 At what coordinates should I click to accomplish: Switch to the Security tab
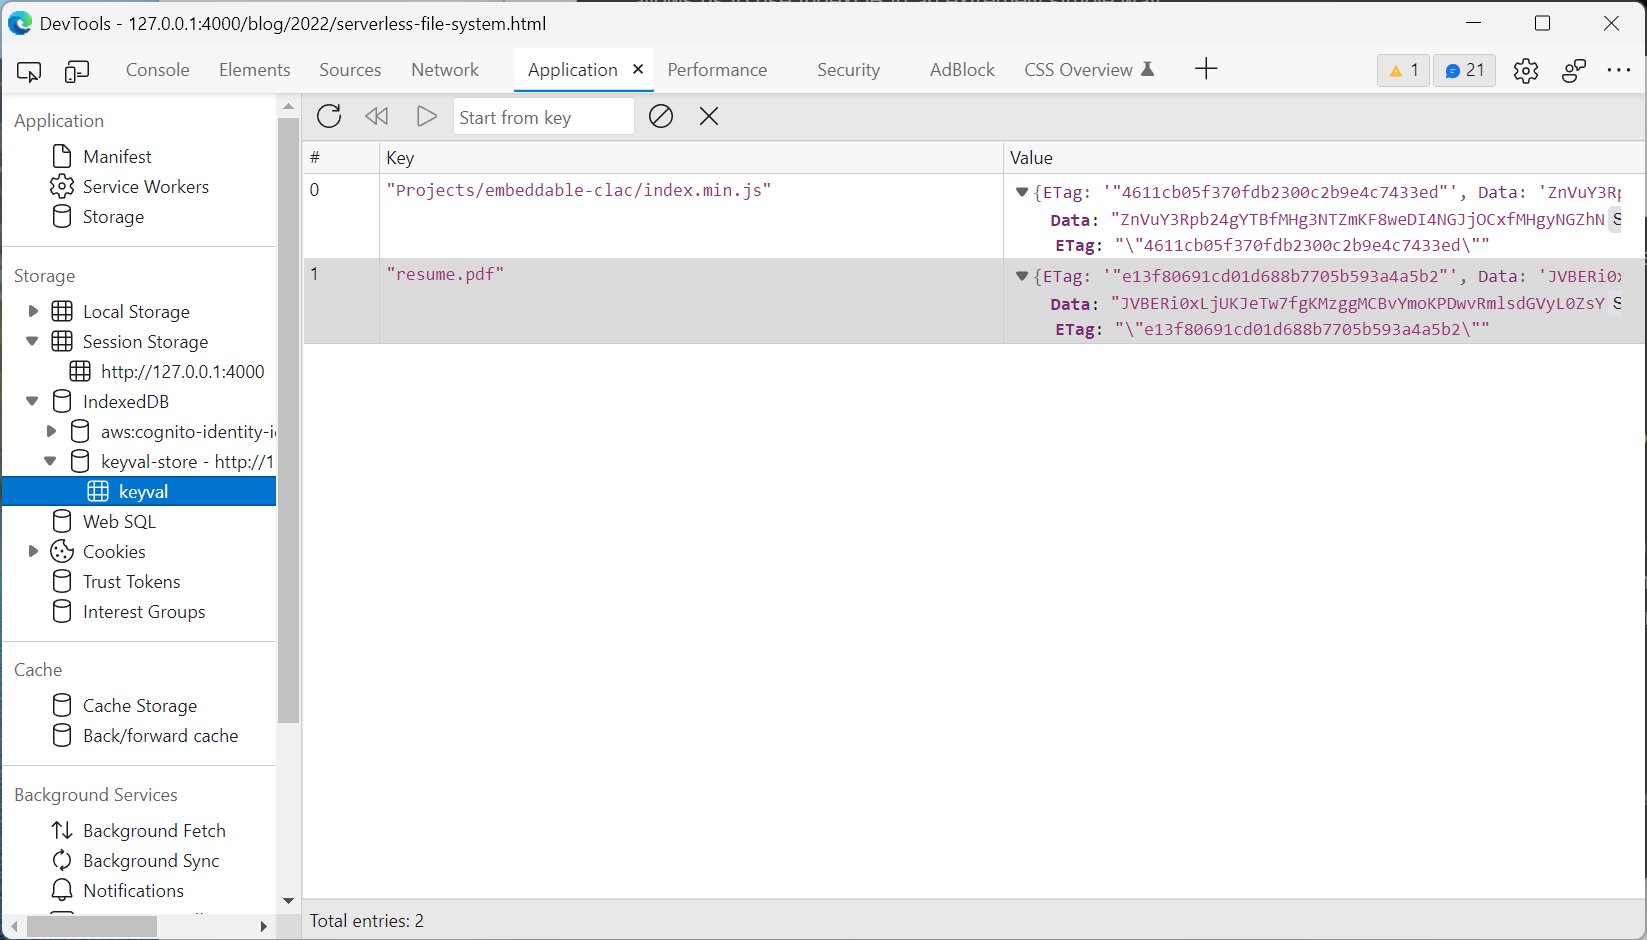click(848, 70)
